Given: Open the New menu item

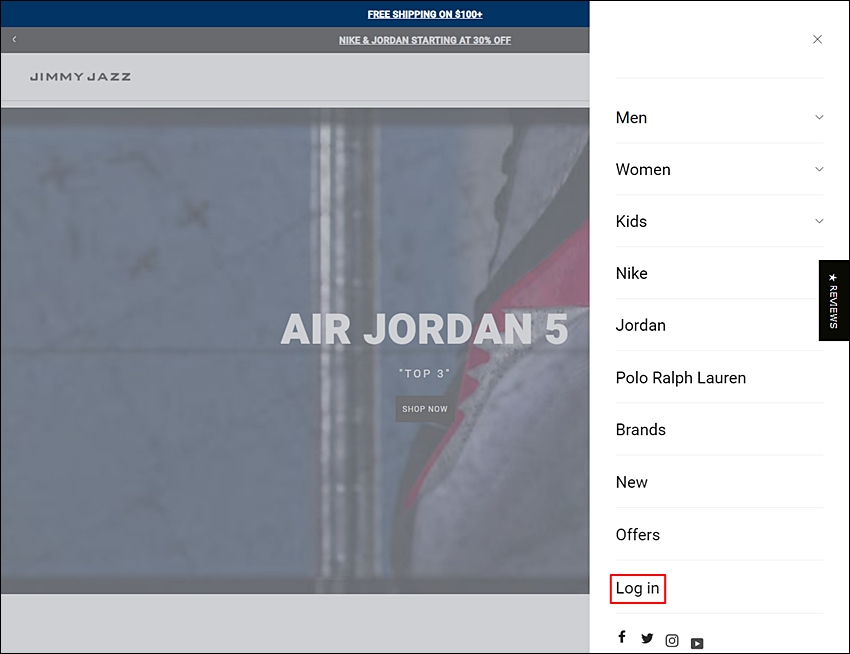Looking at the screenshot, I should (x=632, y=482).
